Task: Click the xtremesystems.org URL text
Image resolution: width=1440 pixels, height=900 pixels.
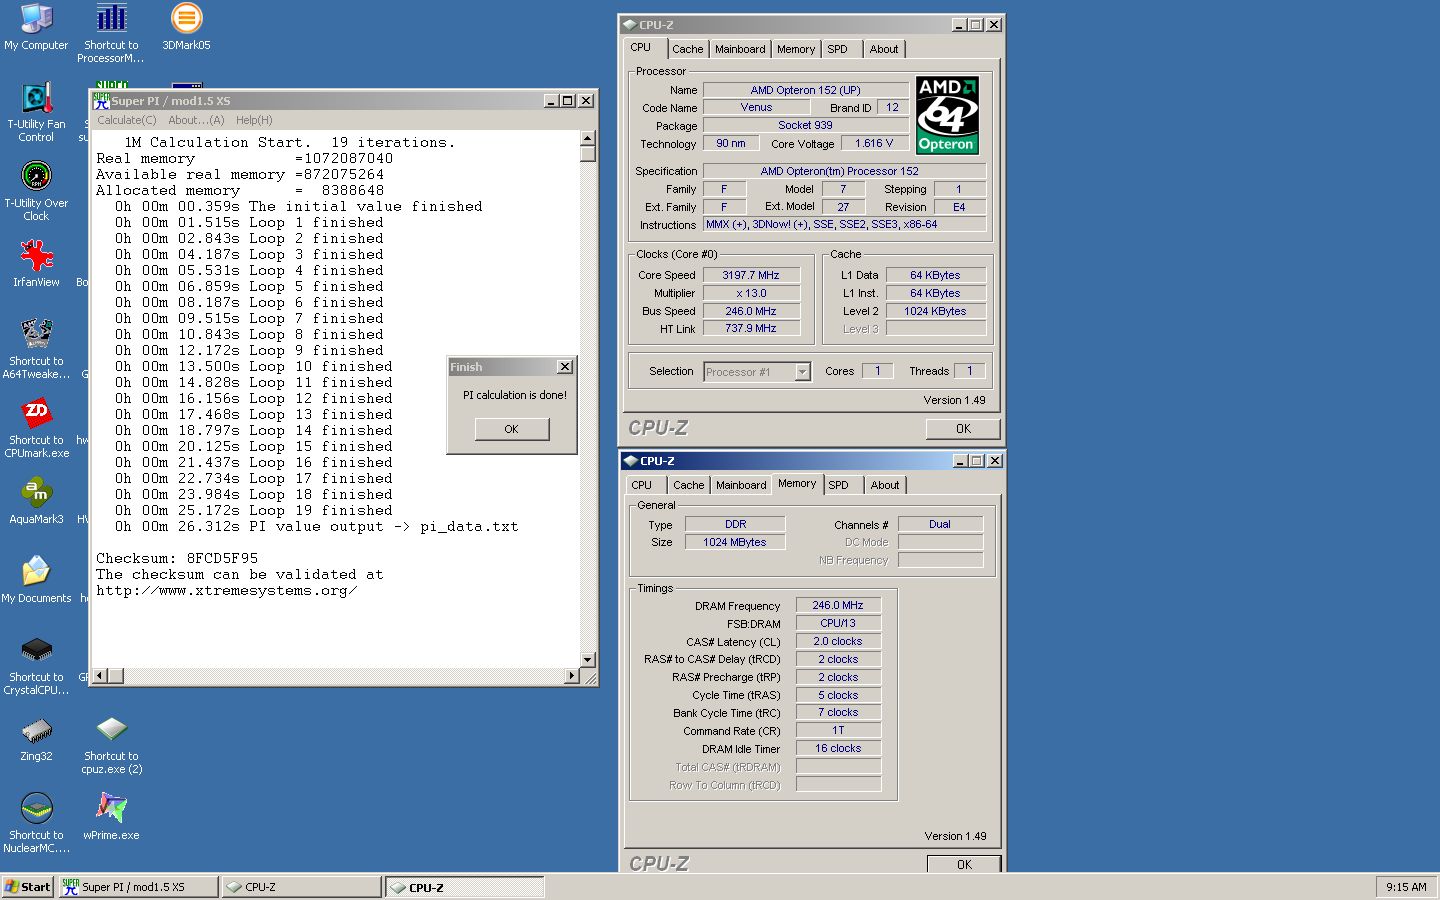Action: click(x=226, y=591)
